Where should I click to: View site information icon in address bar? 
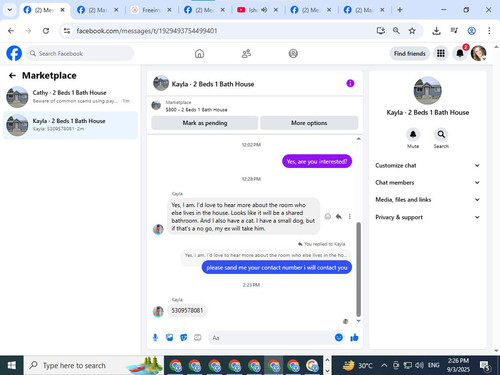pyautogui.click(x=67, y=31)
